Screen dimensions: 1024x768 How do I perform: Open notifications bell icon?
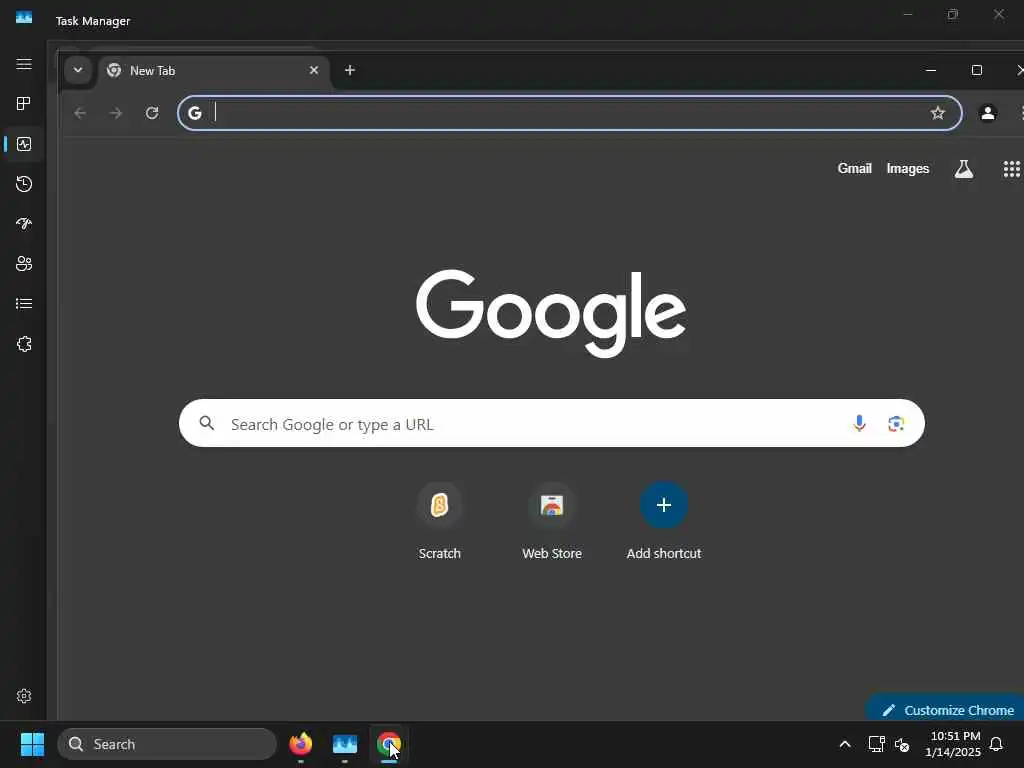(x=996, y=744)
